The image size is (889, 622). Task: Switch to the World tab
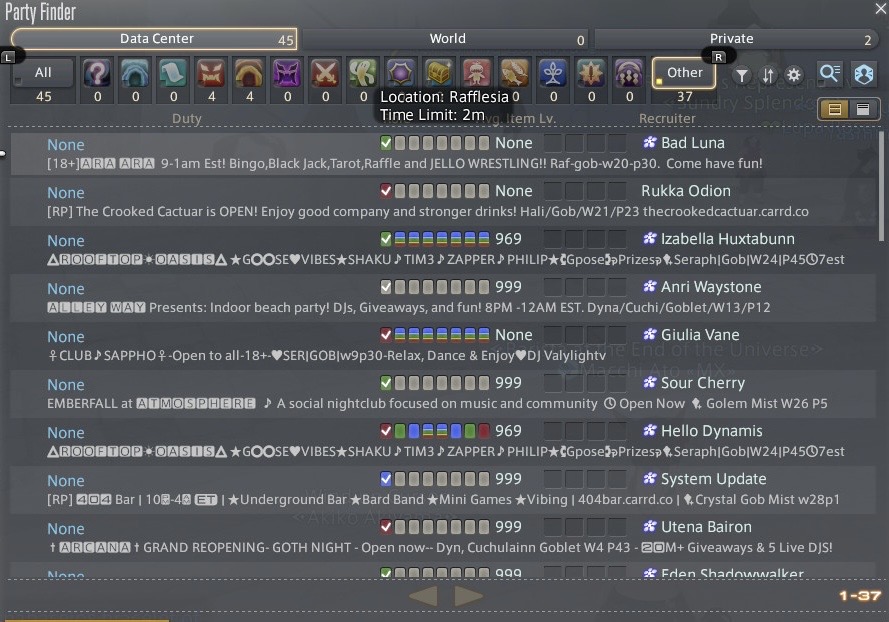(x=446, y=39)
